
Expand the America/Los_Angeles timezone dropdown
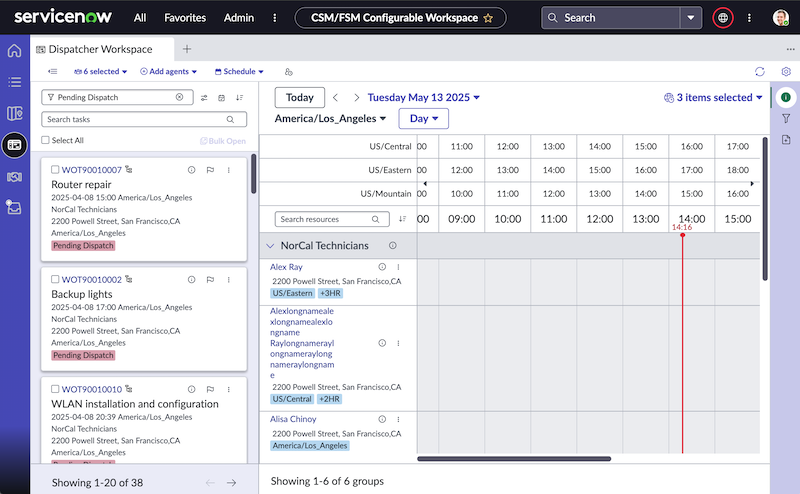pos(330,118)
